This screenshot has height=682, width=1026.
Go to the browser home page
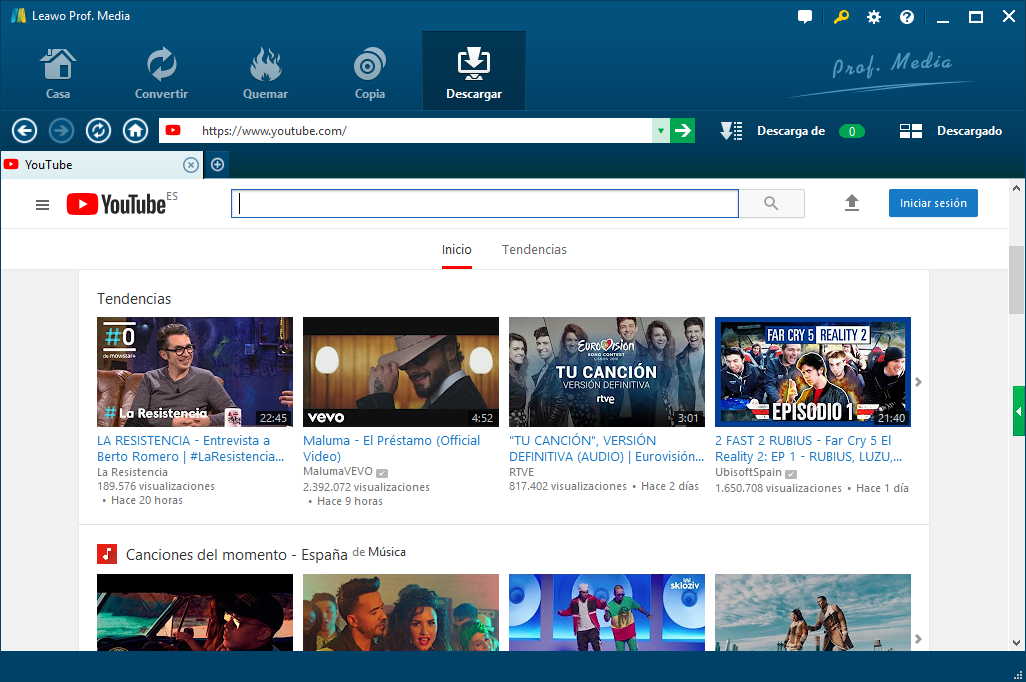[135, 131]
